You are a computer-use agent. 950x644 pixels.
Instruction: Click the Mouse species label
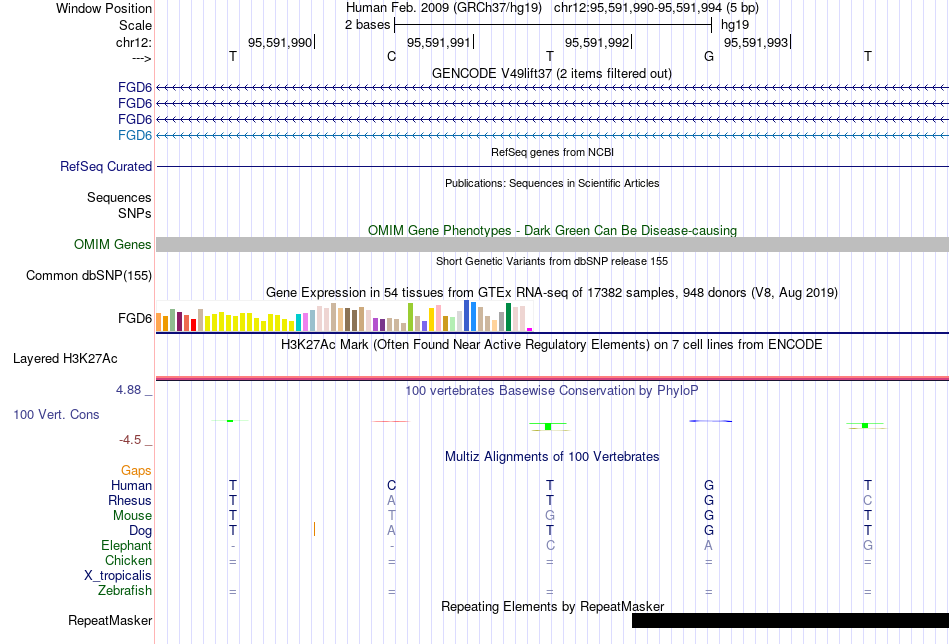[x=132, y=516]
